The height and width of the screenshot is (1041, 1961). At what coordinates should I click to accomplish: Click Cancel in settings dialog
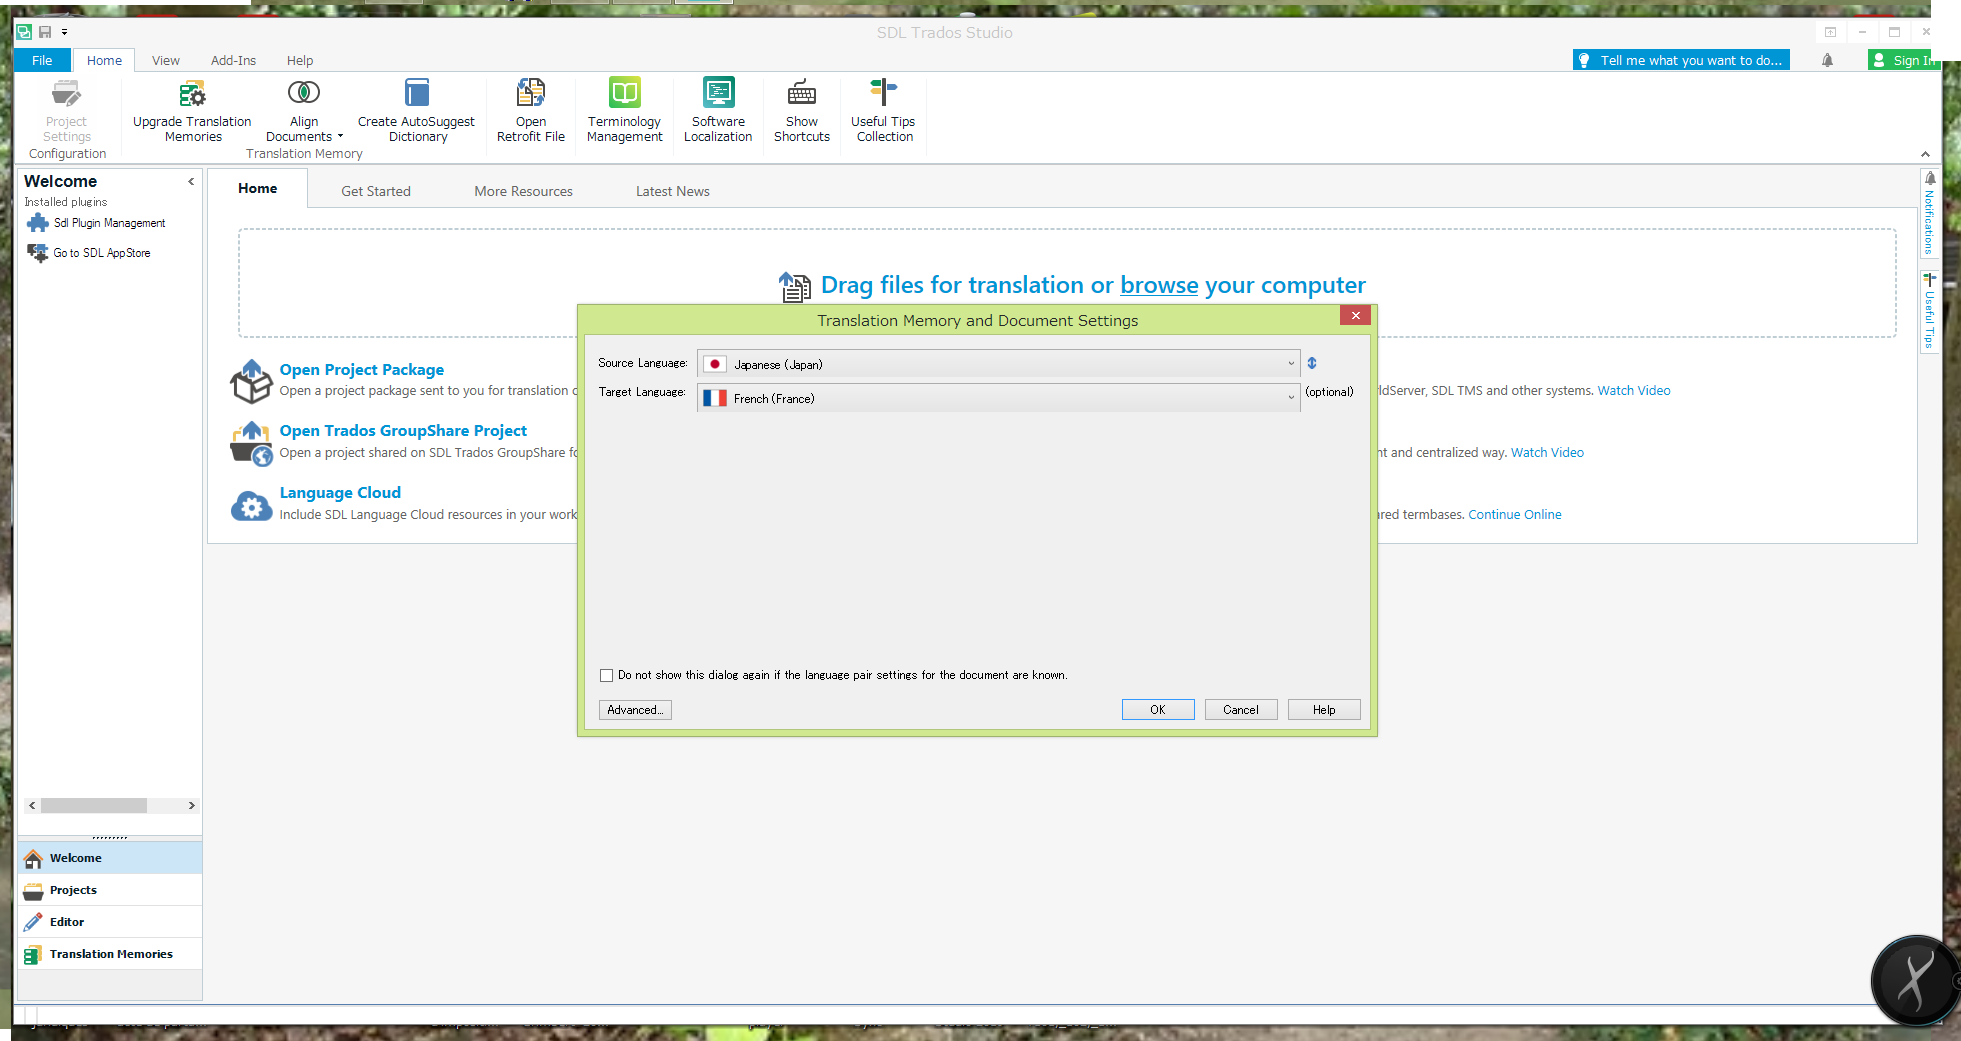click(x=1241, y=710)
